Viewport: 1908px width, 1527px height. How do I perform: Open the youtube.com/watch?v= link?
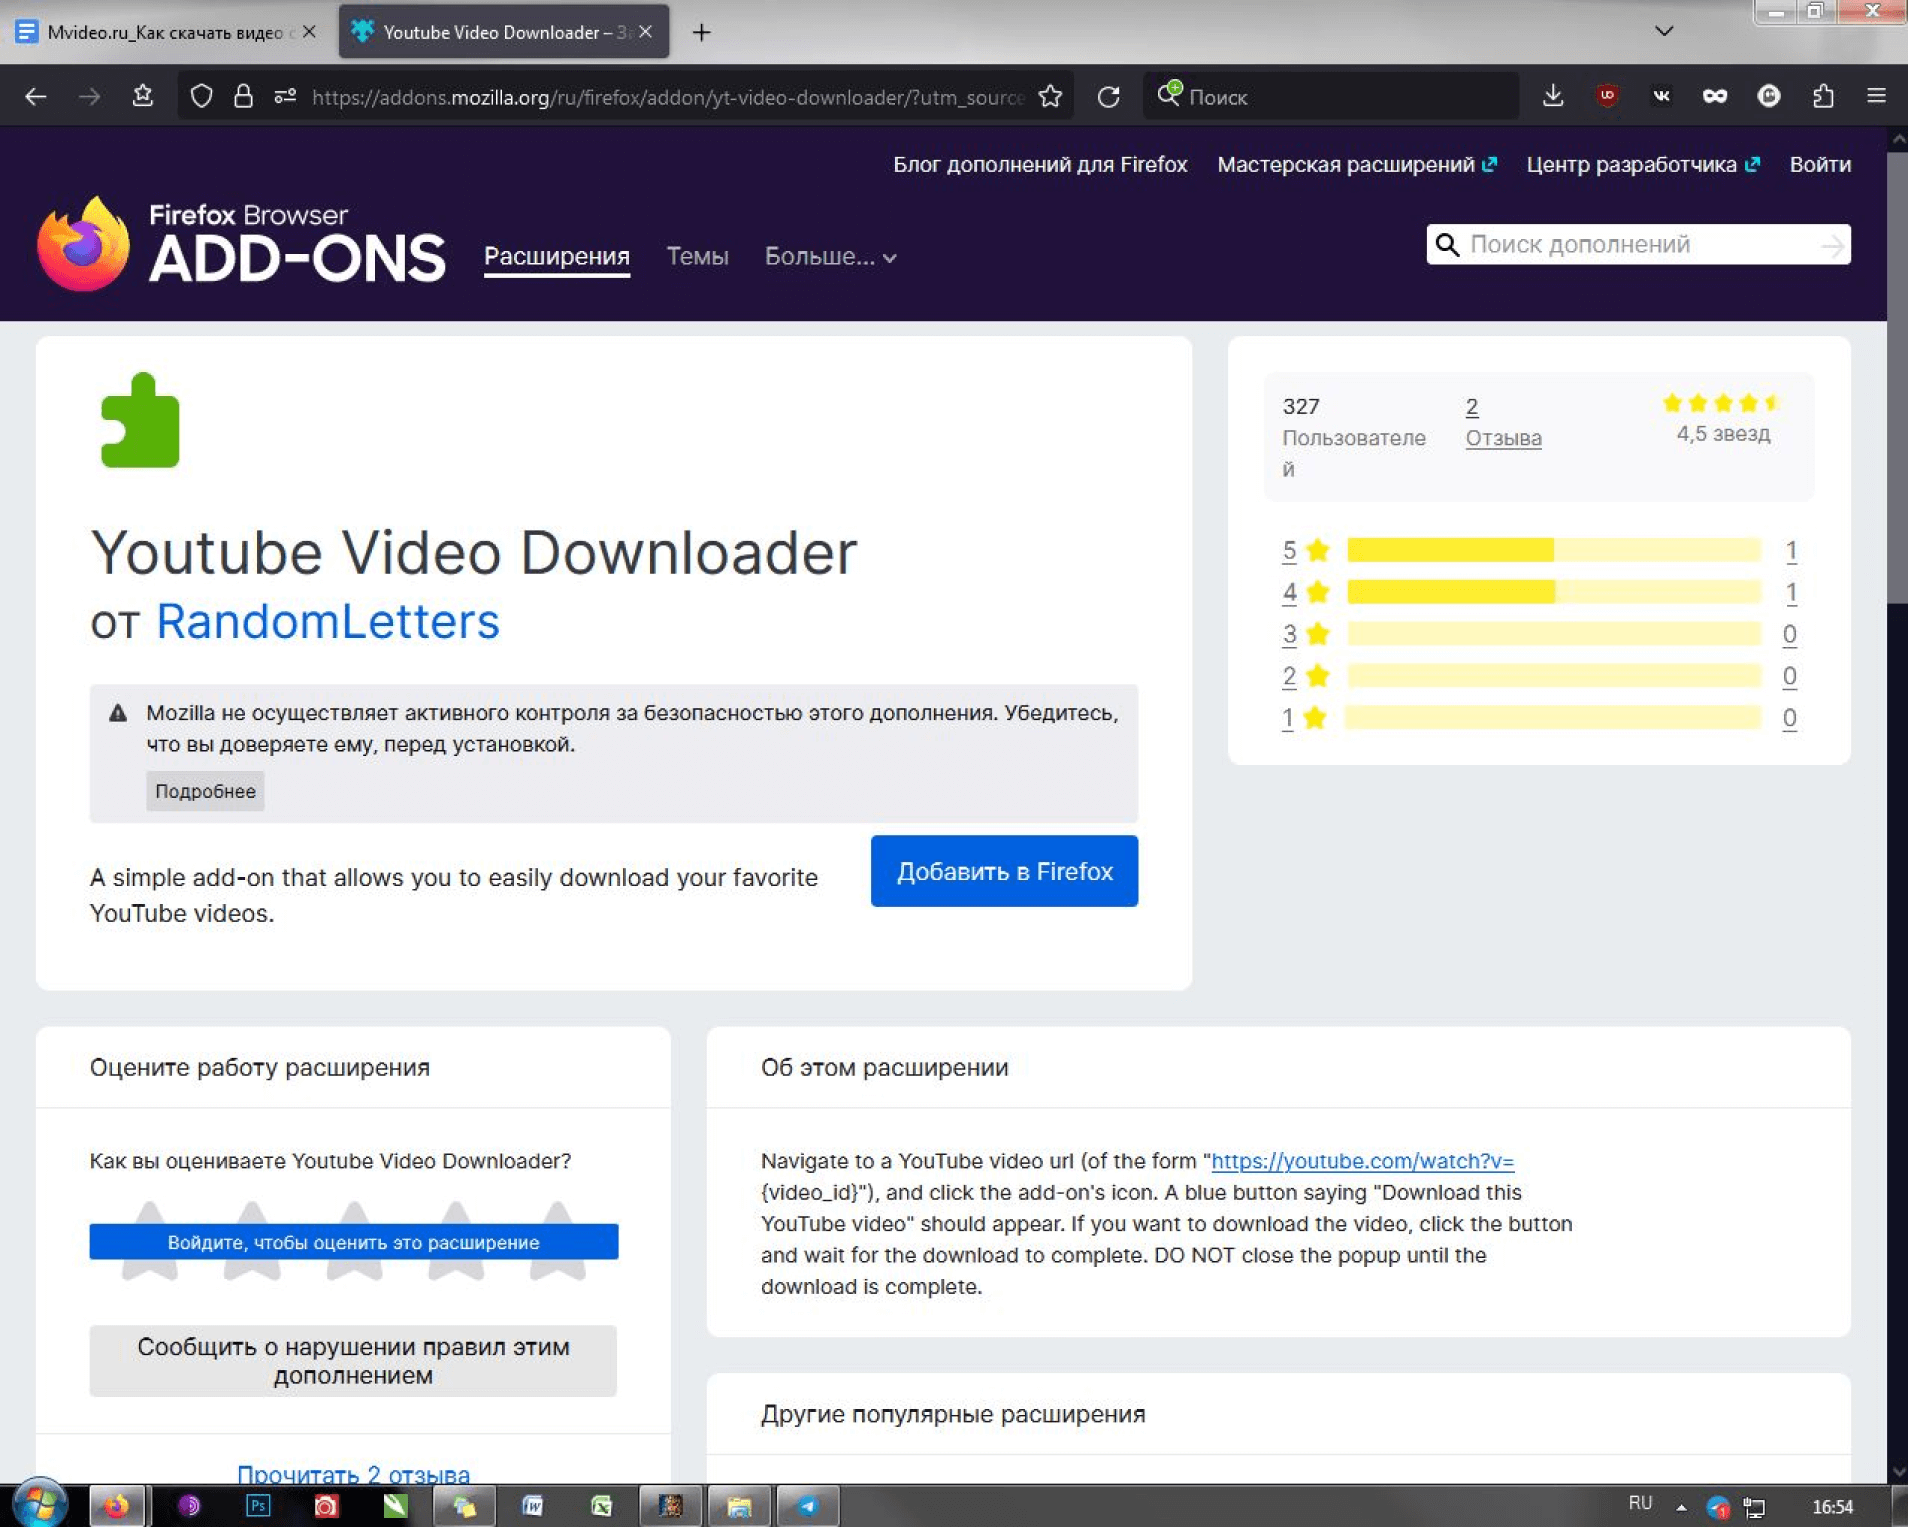[1362, 1161]
